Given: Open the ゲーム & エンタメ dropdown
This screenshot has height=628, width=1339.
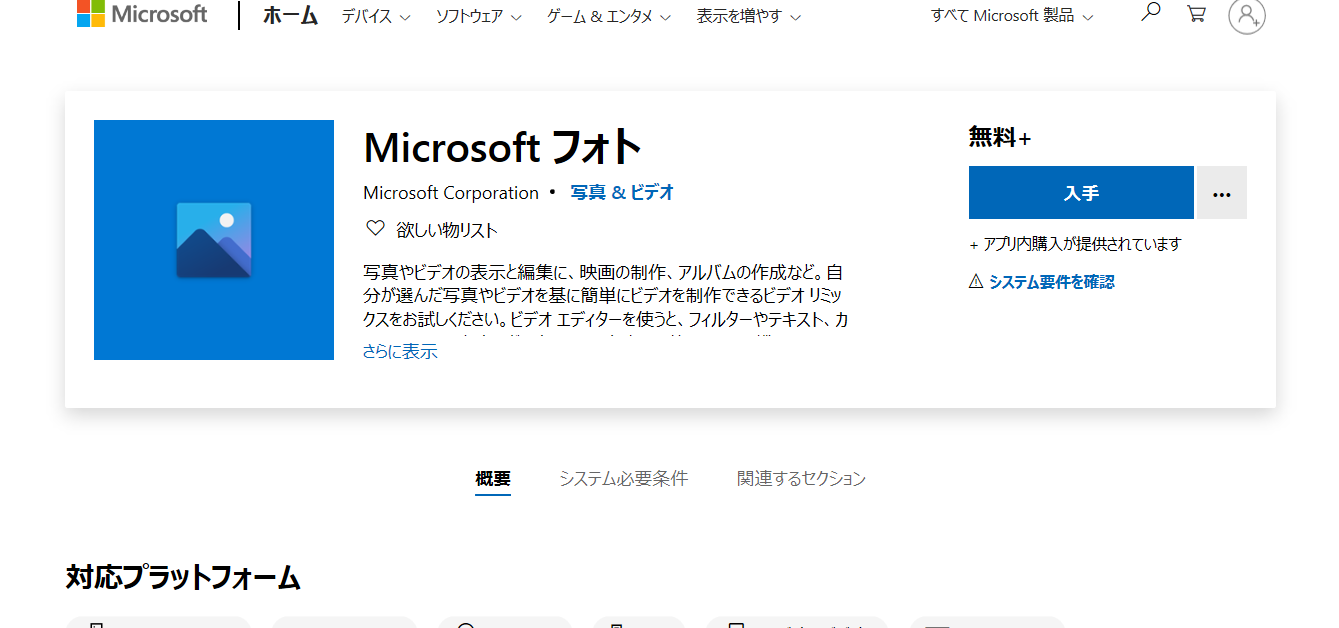Looking at the screenshot, I should [608, 17].
